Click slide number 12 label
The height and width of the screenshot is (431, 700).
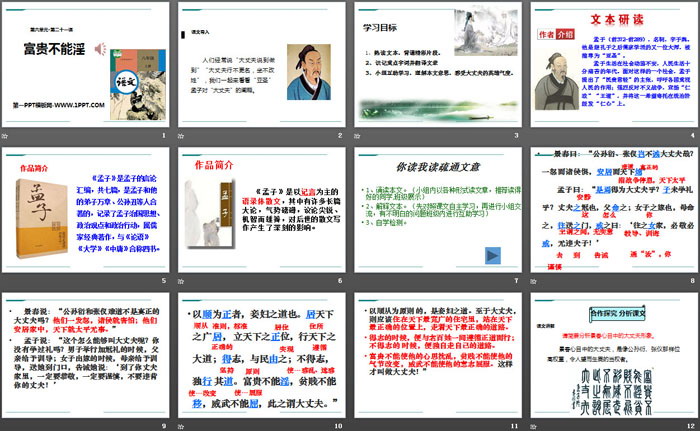coord(691,426)
